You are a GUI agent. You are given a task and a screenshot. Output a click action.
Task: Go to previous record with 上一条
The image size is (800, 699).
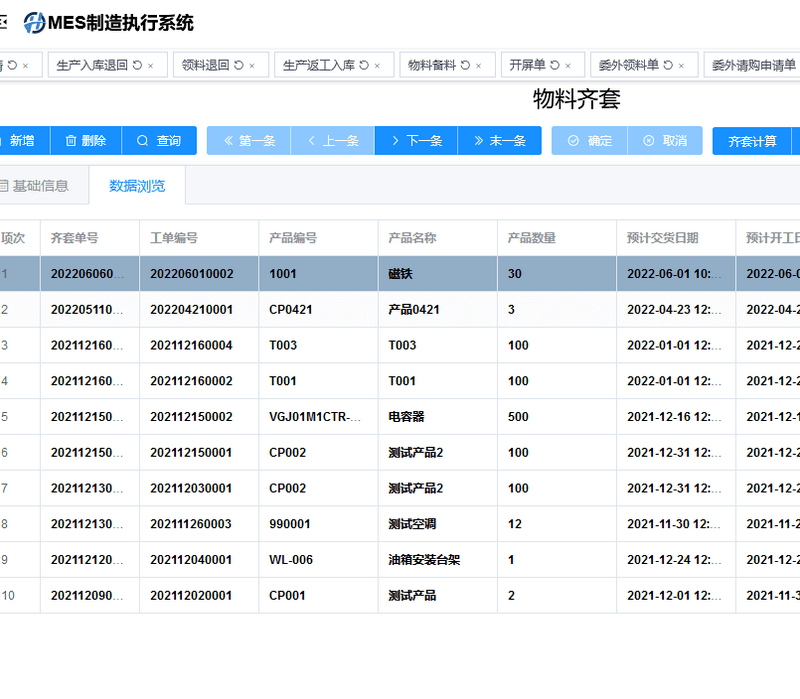pos(333,141)
